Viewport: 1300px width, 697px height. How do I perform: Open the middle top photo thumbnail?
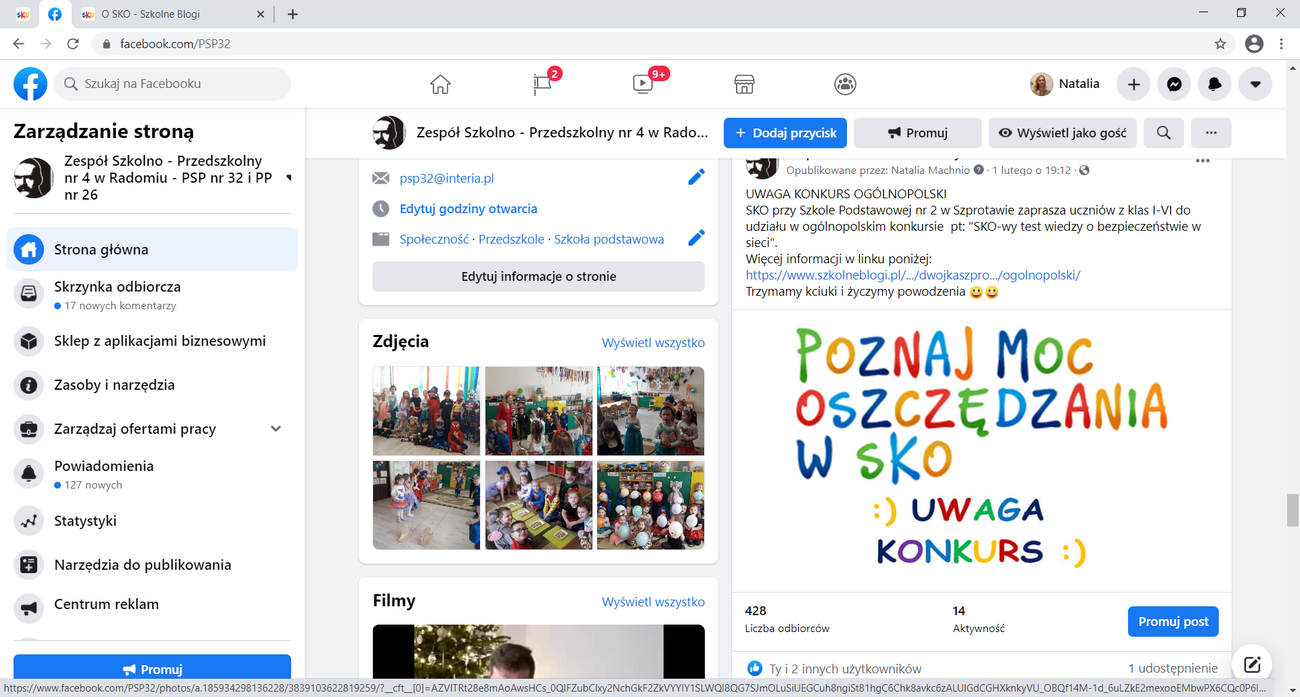pos(538,411)
